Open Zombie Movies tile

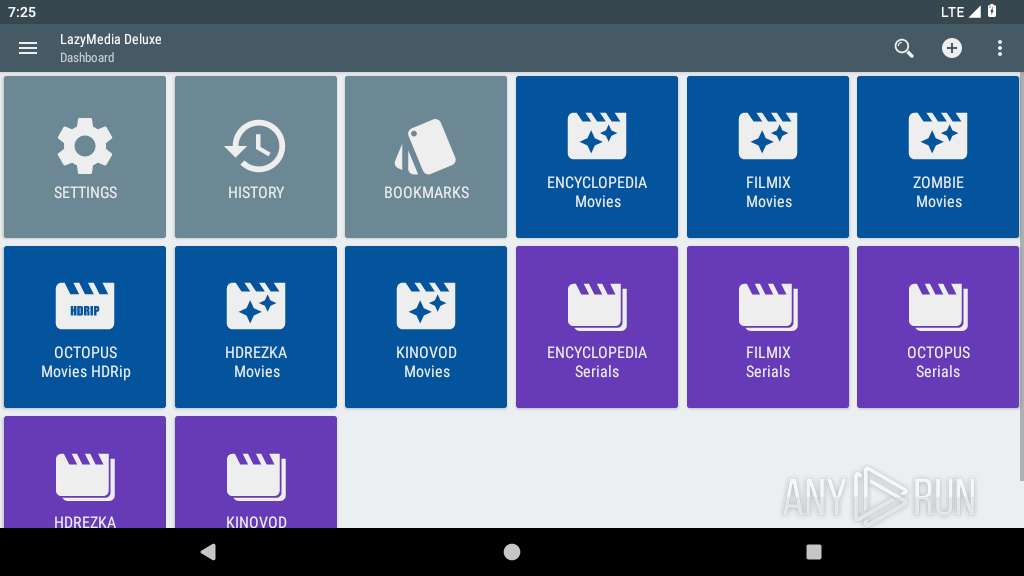pyautogui.click(x=938, y=157)
